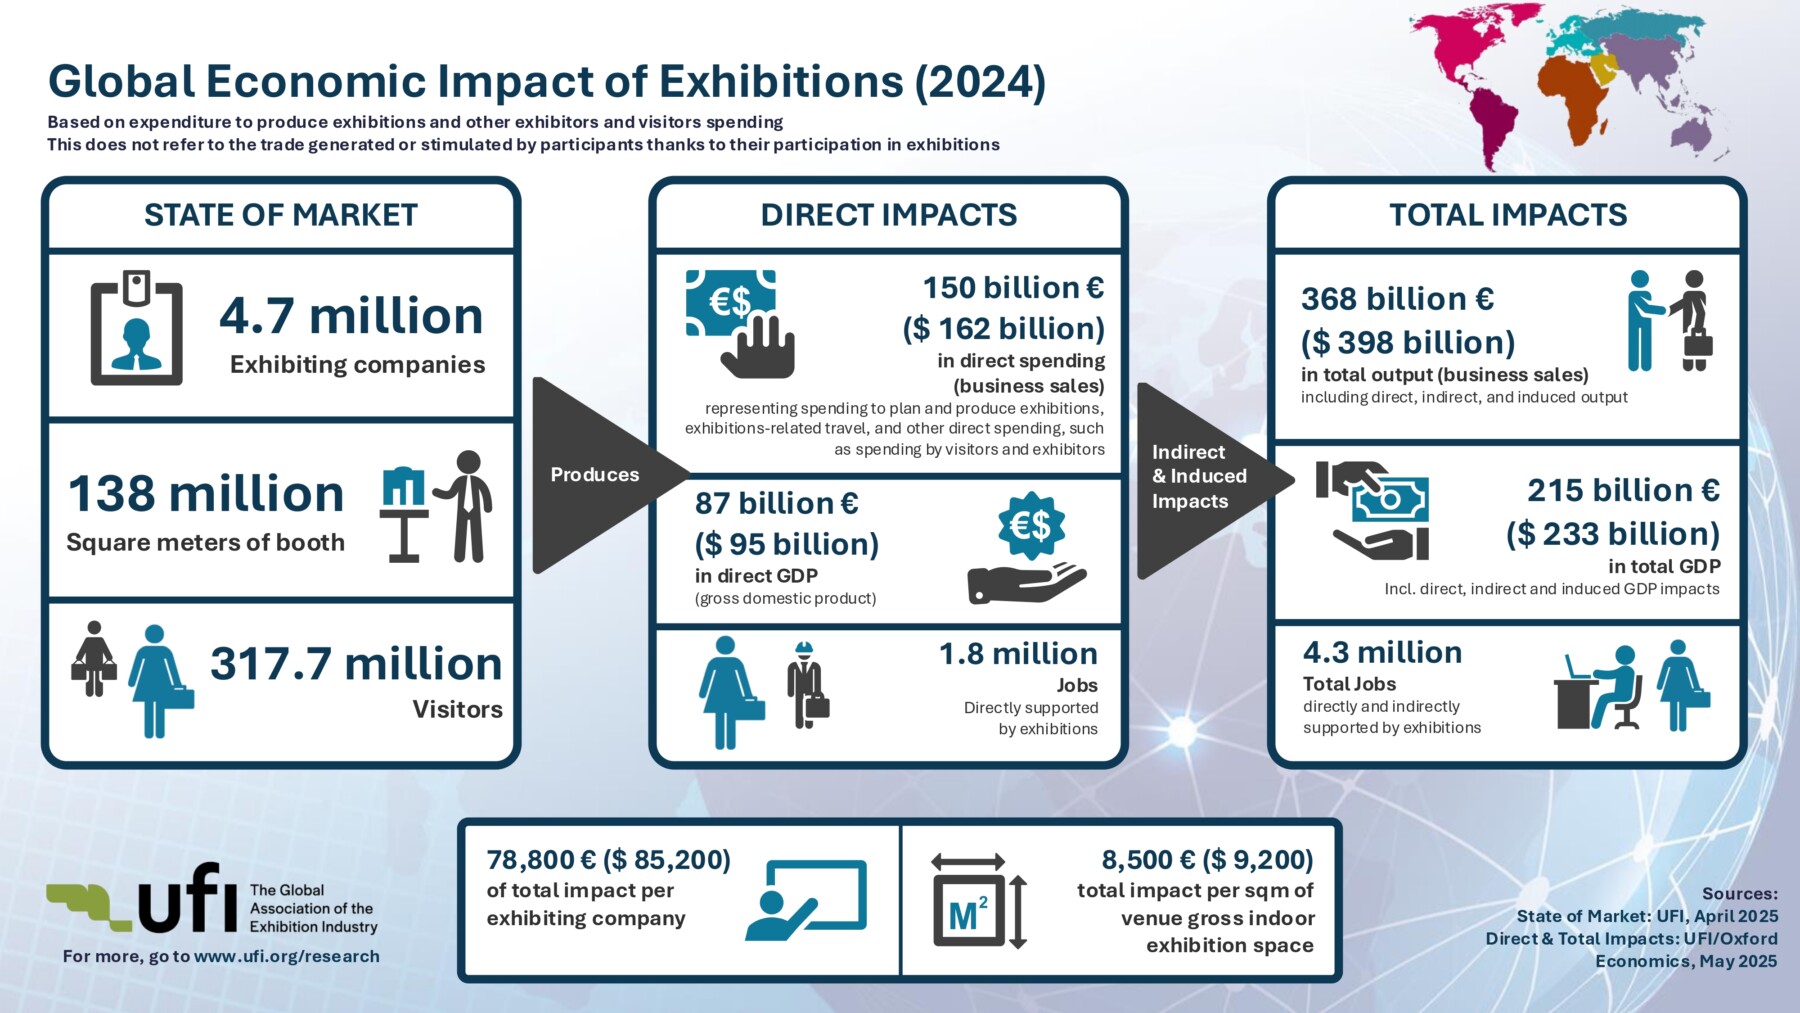Click the State of Market: UFI, April 2025 source
Viewport: 1800px width, 1013px height.
click(1647, 916)
